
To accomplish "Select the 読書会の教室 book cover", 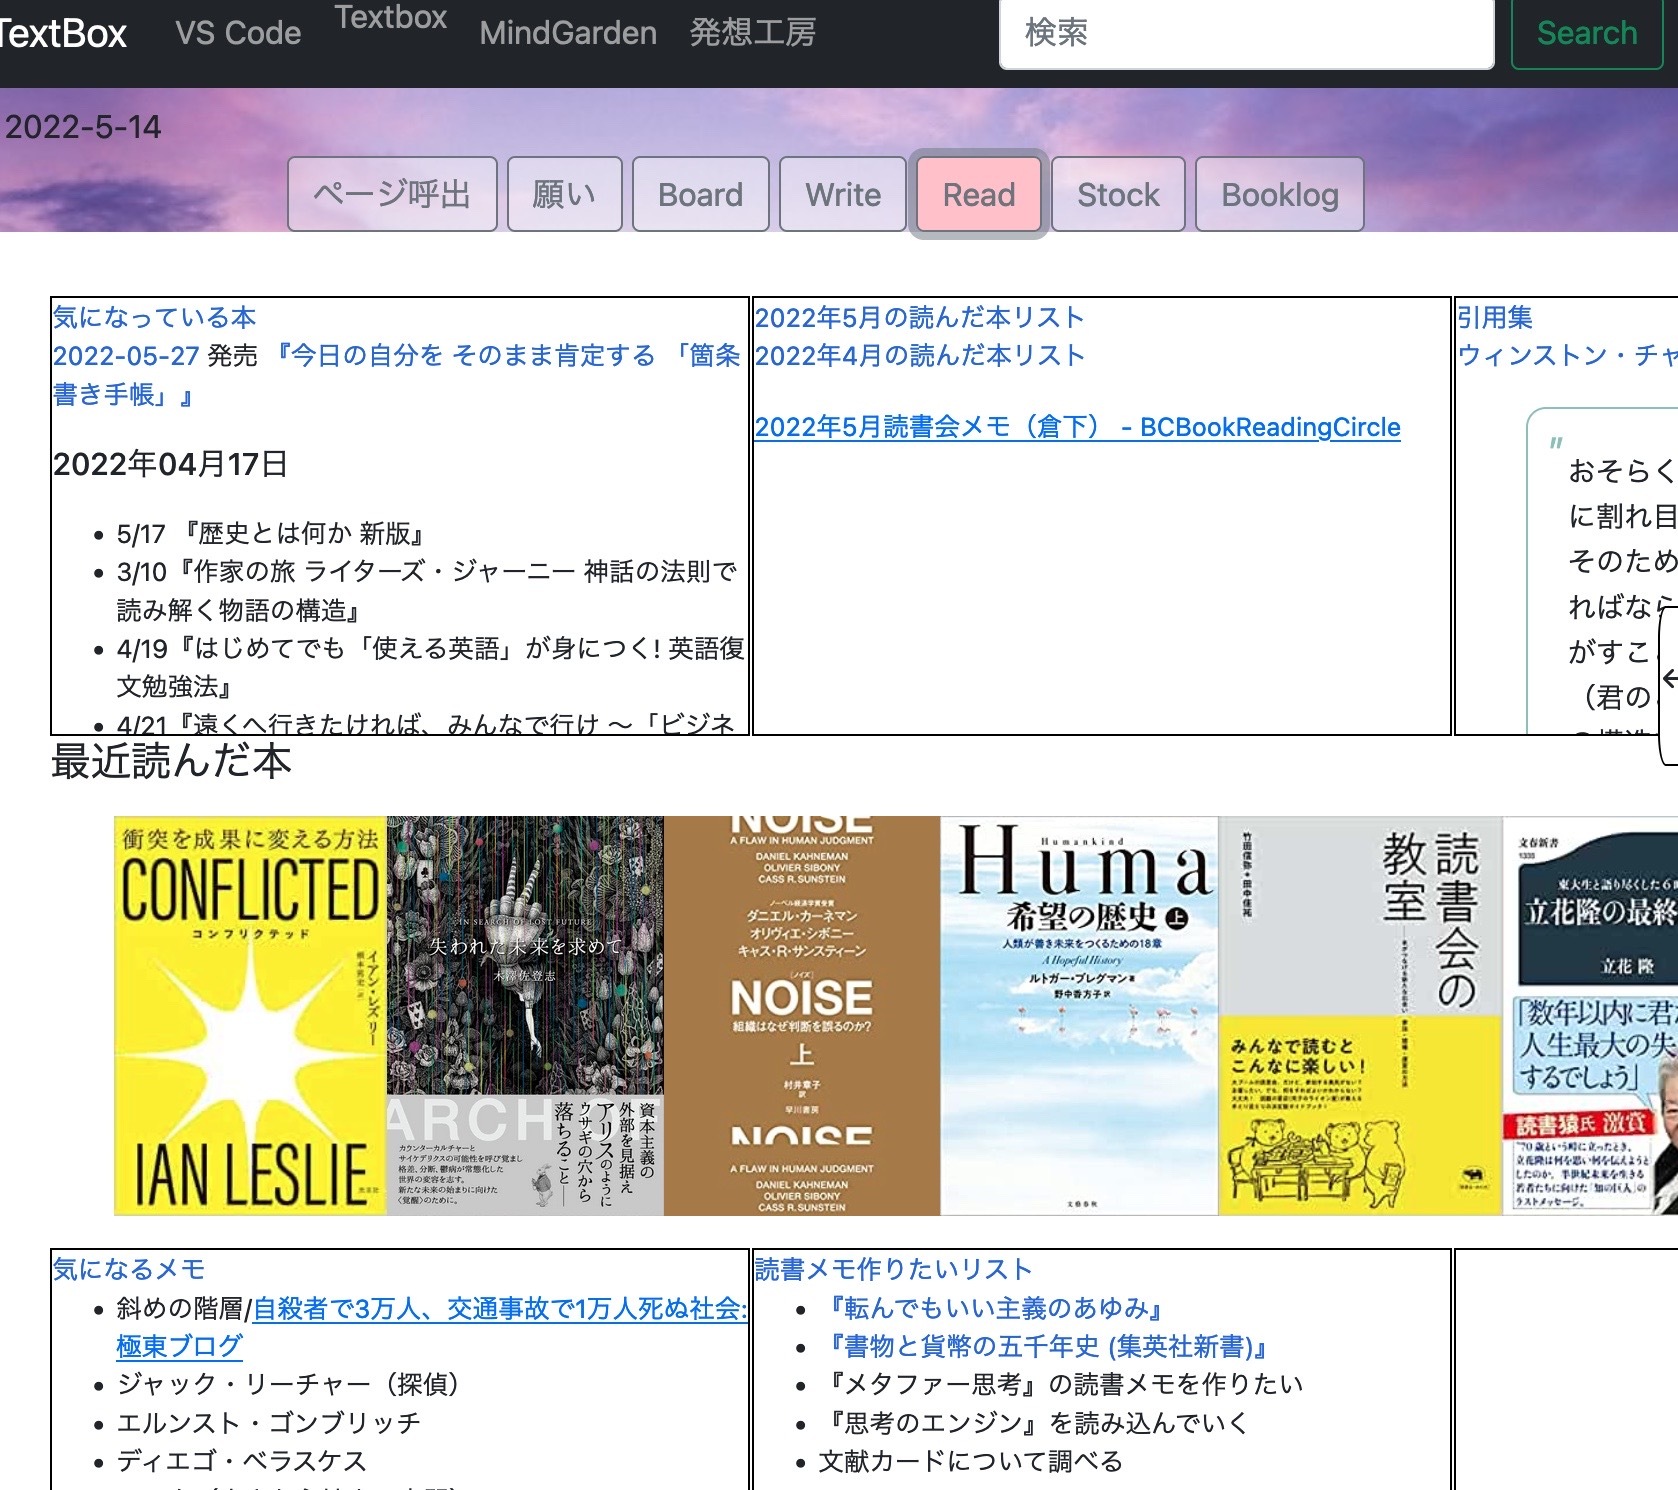I will pos(1360,1016).
